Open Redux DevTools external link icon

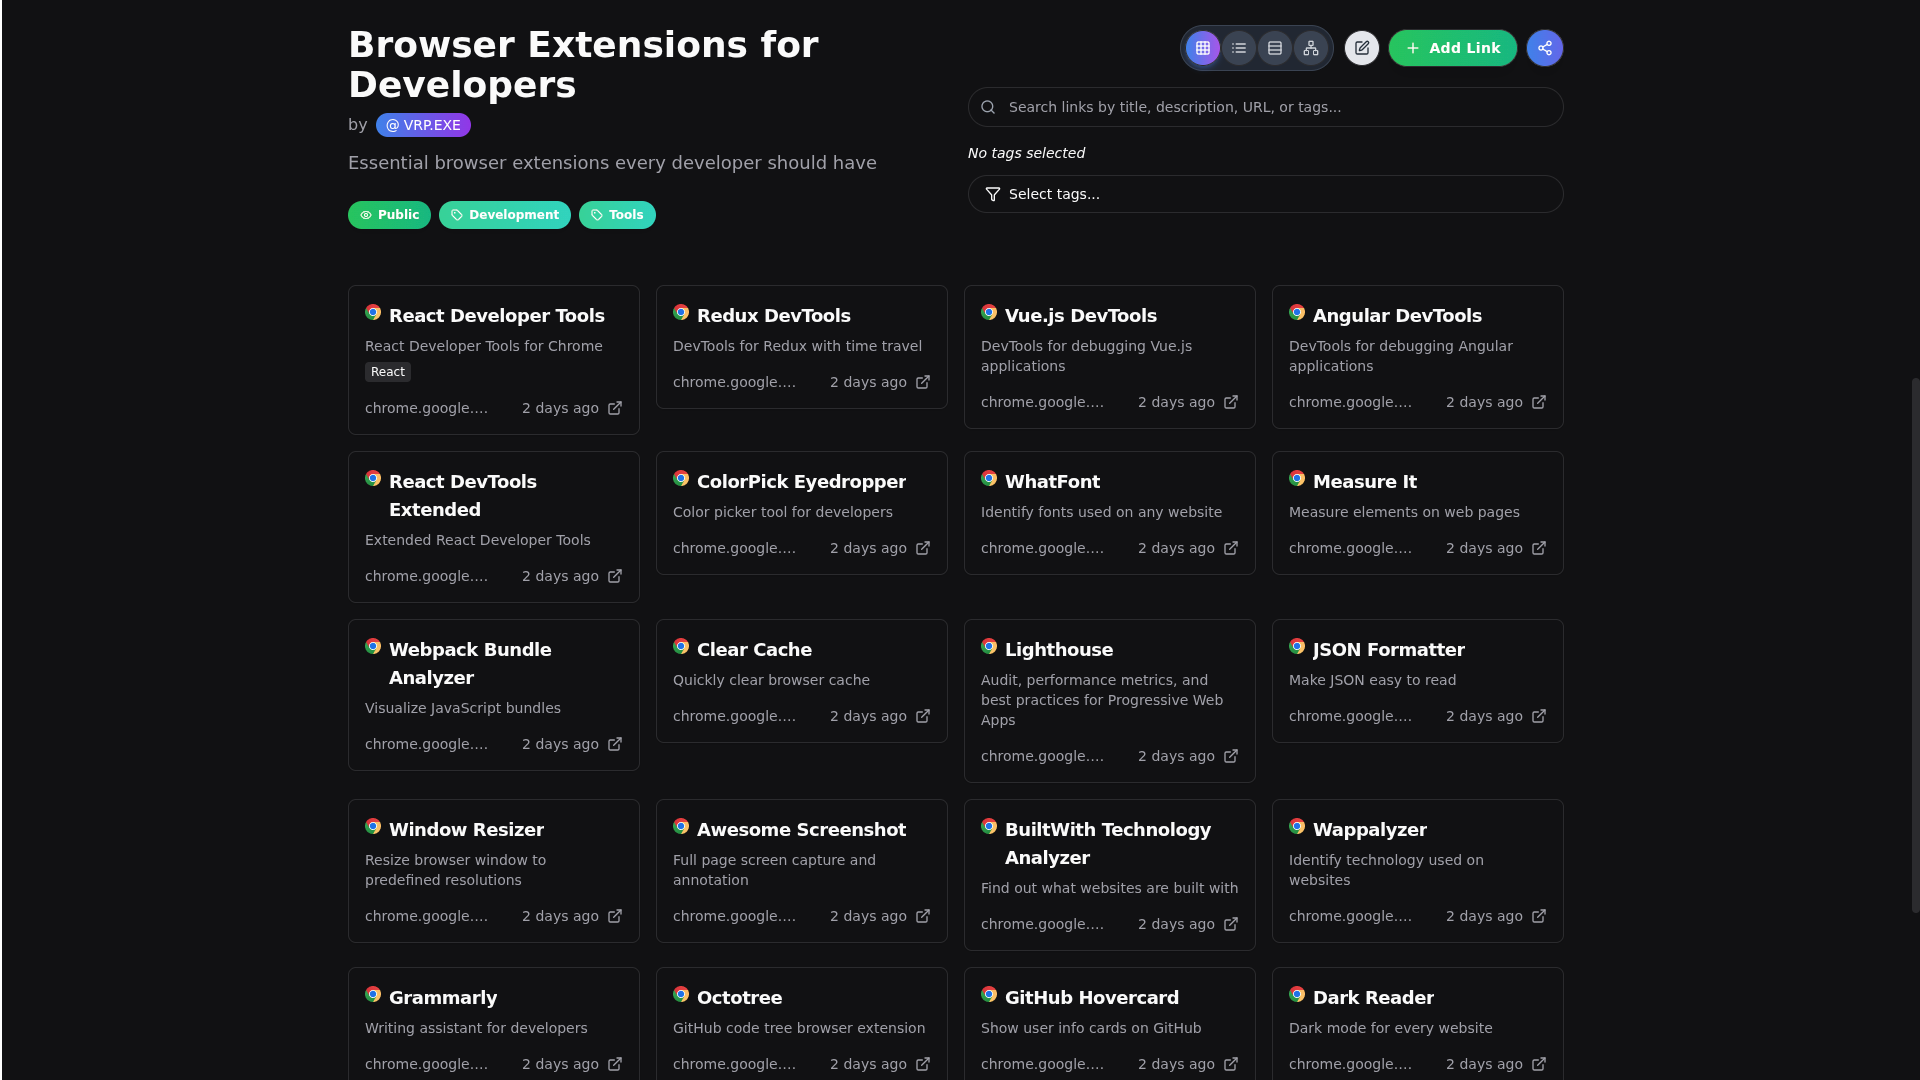coord(923,382)
